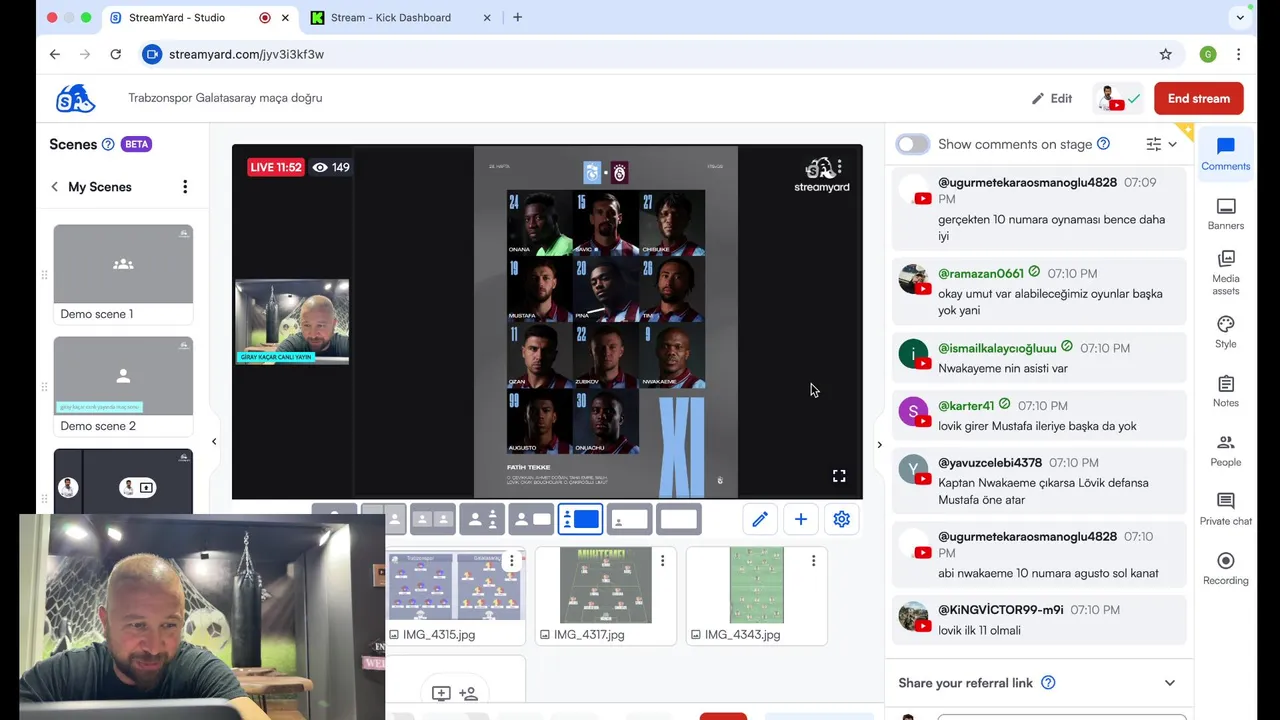The width and height of the screenshot is (1280, 720).
Task: Open the People panel
Action: tap(1225, 450)
